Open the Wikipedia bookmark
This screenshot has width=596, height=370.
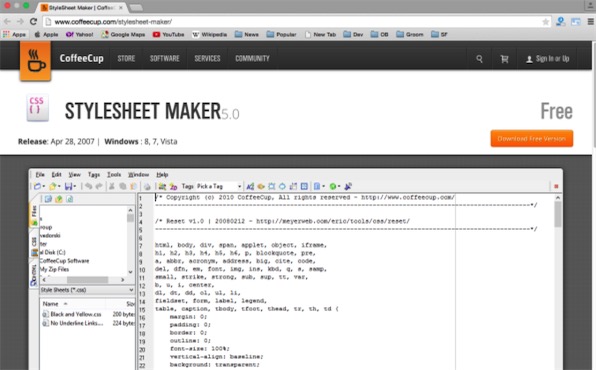(x=209, y=34)
